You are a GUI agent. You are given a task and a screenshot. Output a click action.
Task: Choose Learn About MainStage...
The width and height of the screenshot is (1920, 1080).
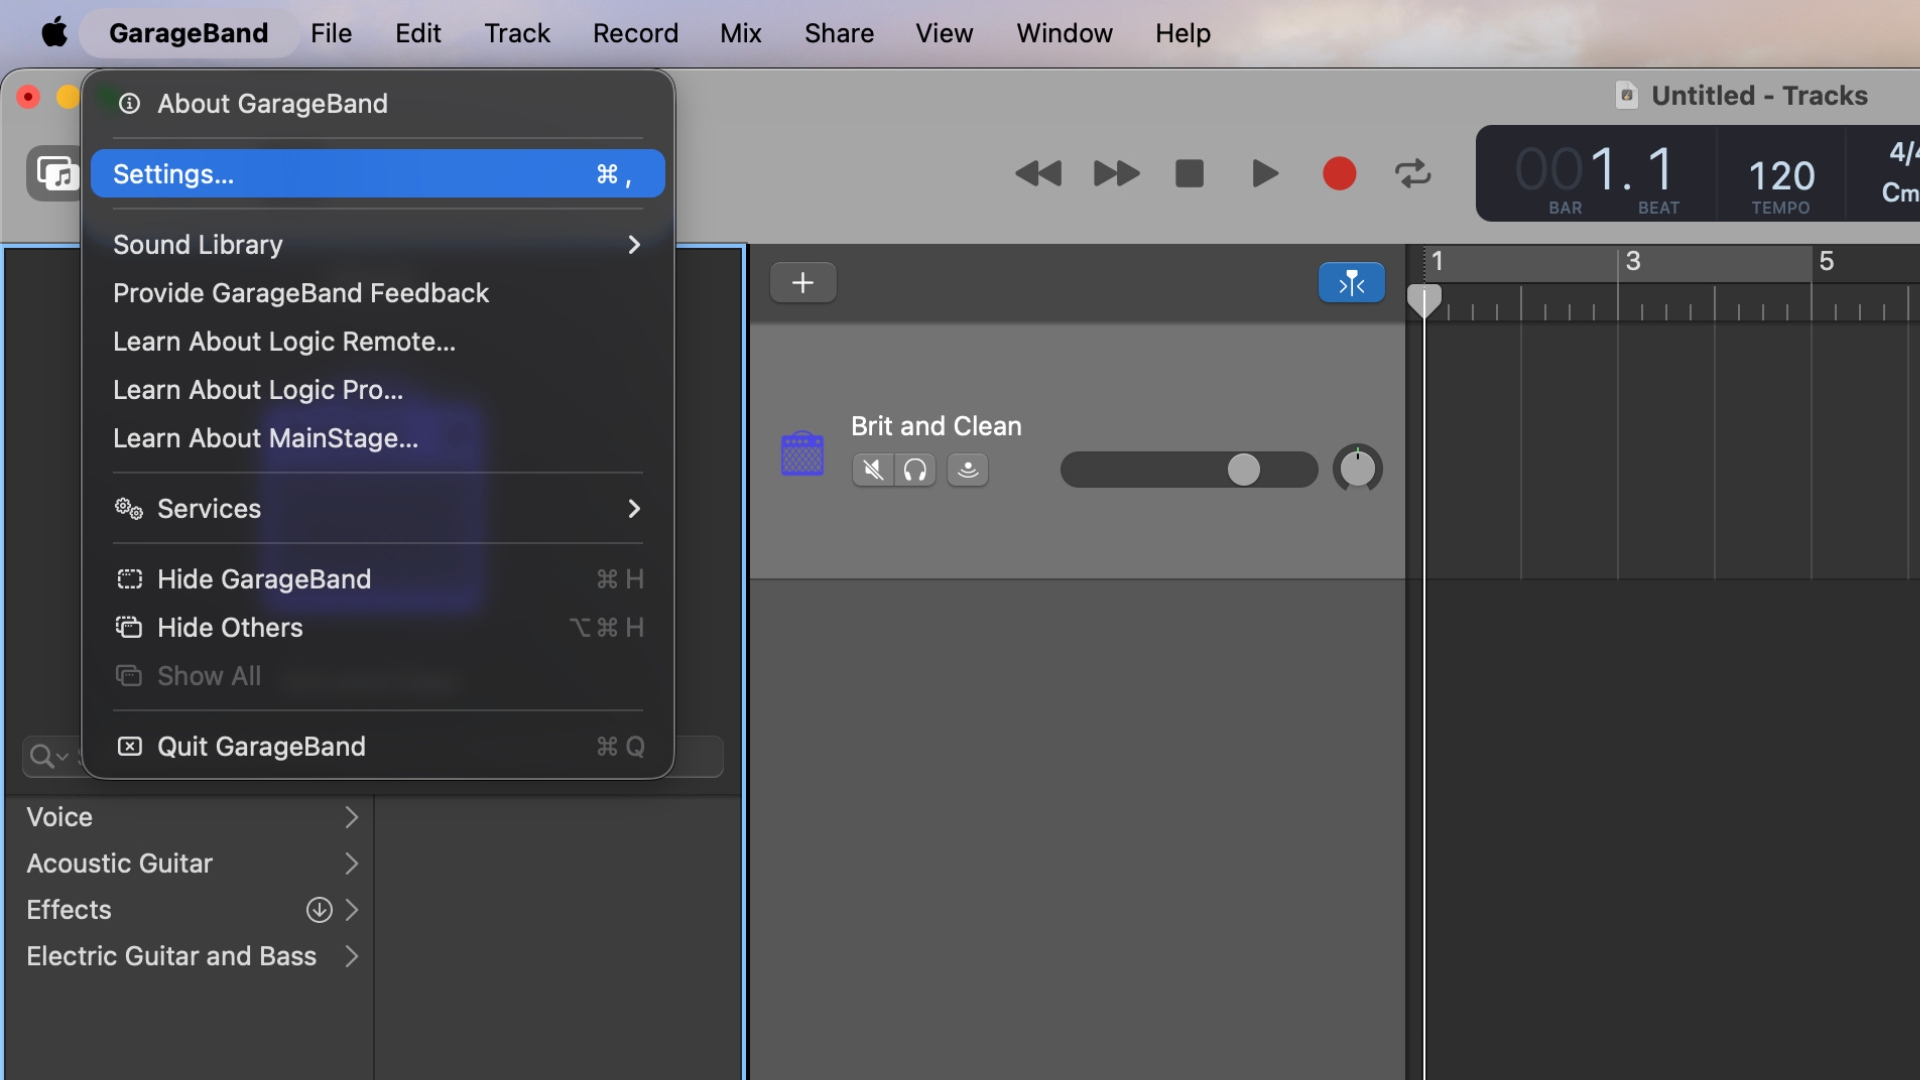pyautogui.click(x=378, y=439)
